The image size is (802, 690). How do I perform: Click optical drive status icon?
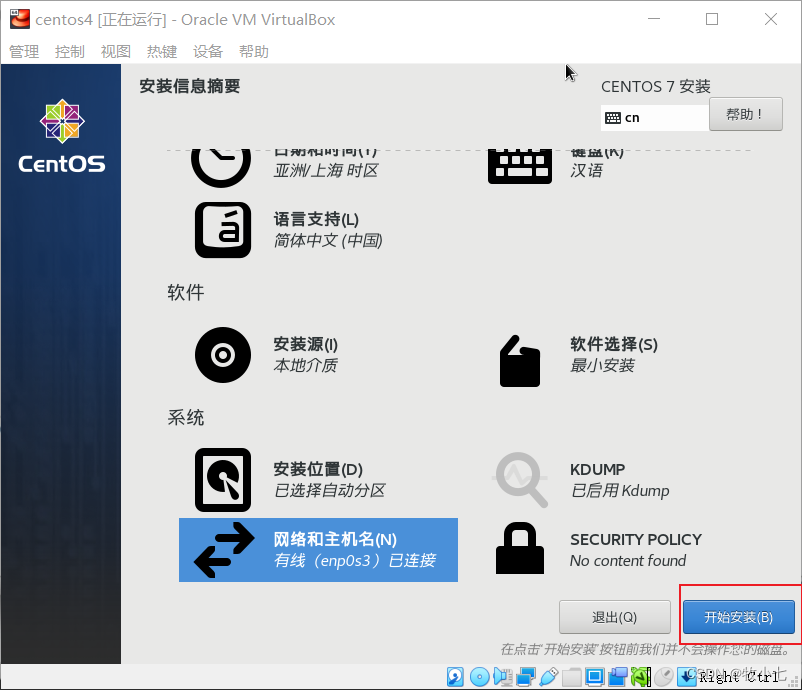(x=480, y=677)
